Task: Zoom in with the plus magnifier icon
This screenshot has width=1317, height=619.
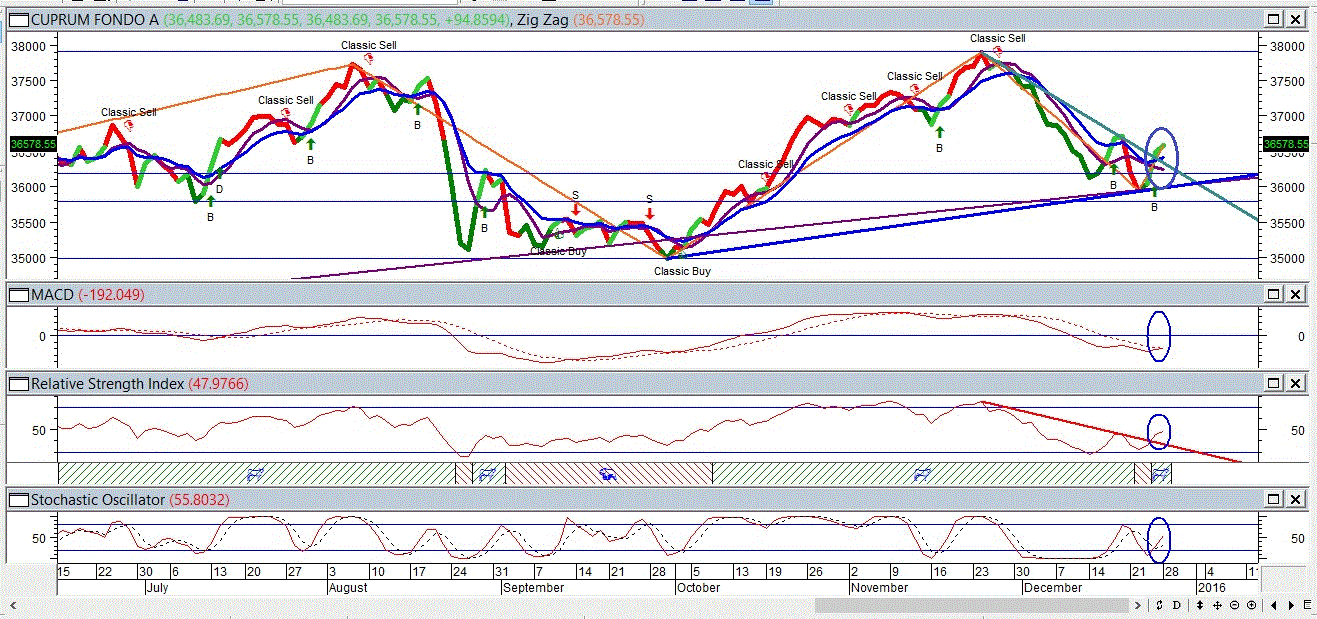Action: (1251, 605)
